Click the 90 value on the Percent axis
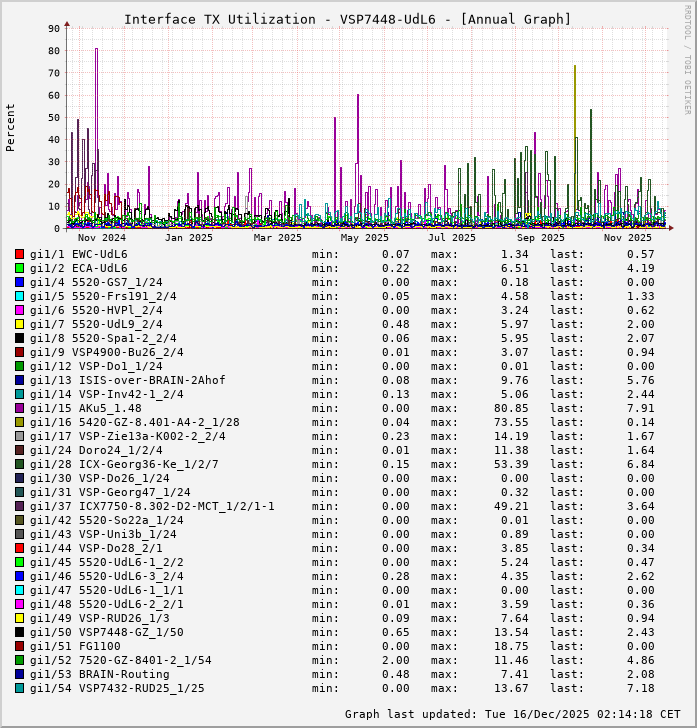Screen dimensions: 697x728 53,29
